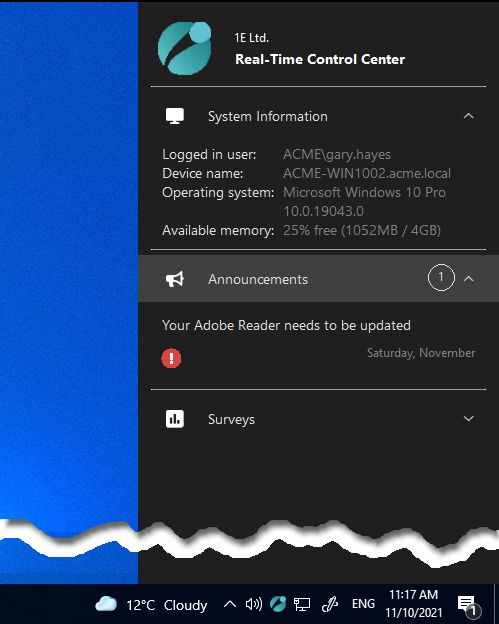Open the Action Center notification icon

coord(469,605)
